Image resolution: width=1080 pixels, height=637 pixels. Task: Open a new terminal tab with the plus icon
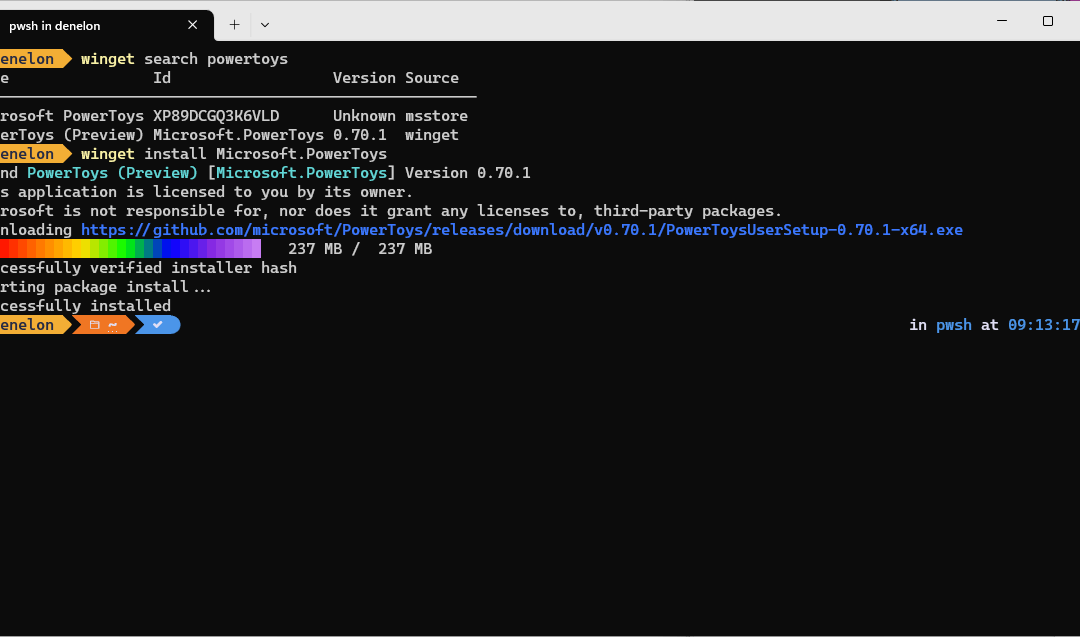pos(234,24)
